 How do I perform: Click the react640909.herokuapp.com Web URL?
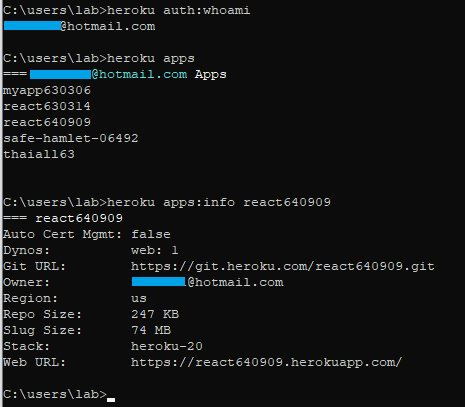tap(267, 362)
